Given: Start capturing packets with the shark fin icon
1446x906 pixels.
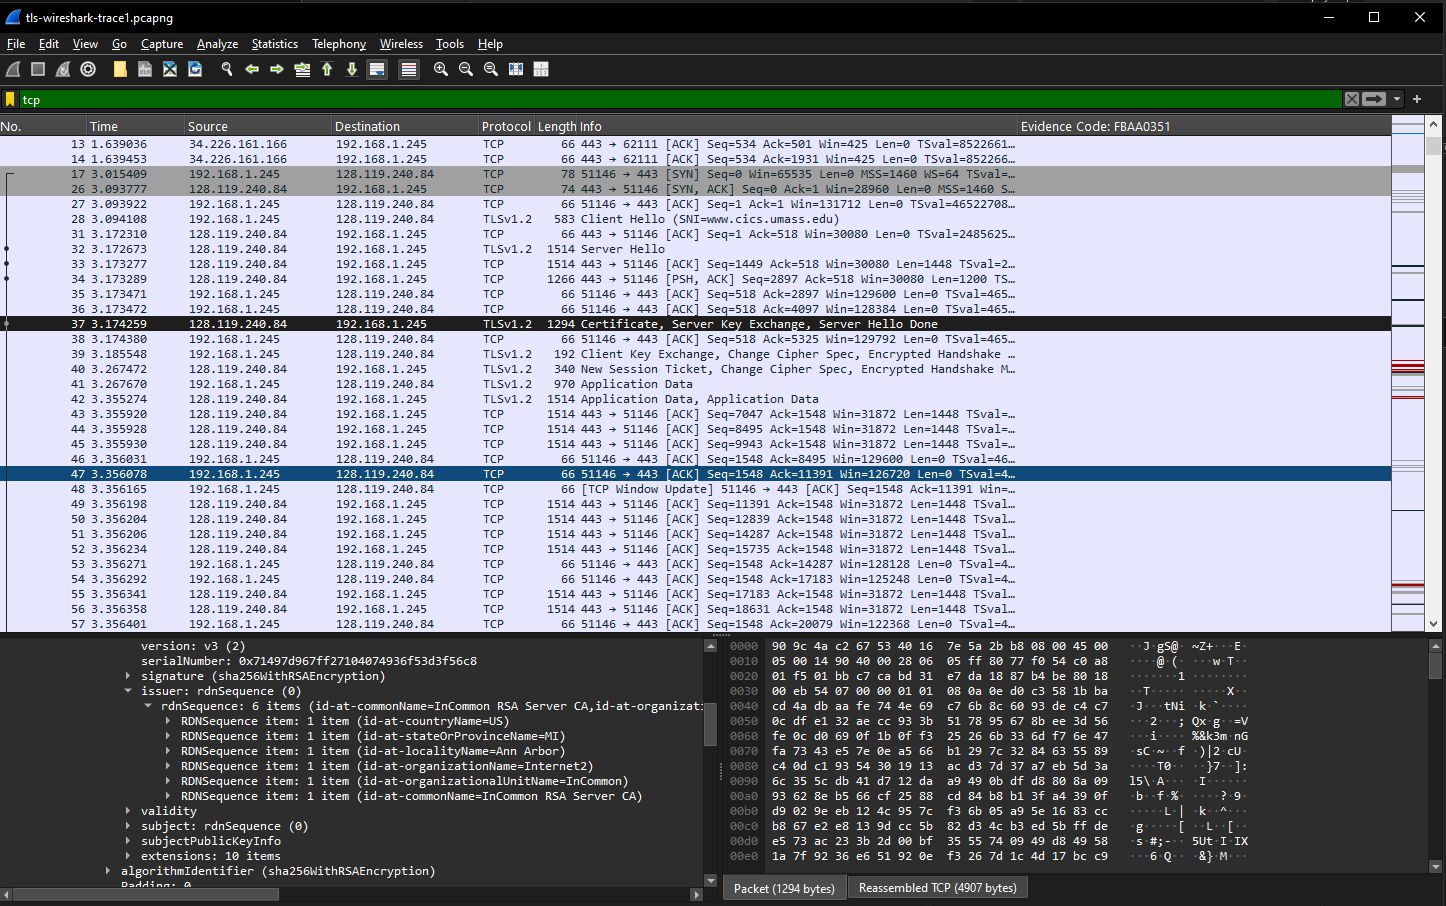Looking at the screenshot, I should tap(13, 69).
